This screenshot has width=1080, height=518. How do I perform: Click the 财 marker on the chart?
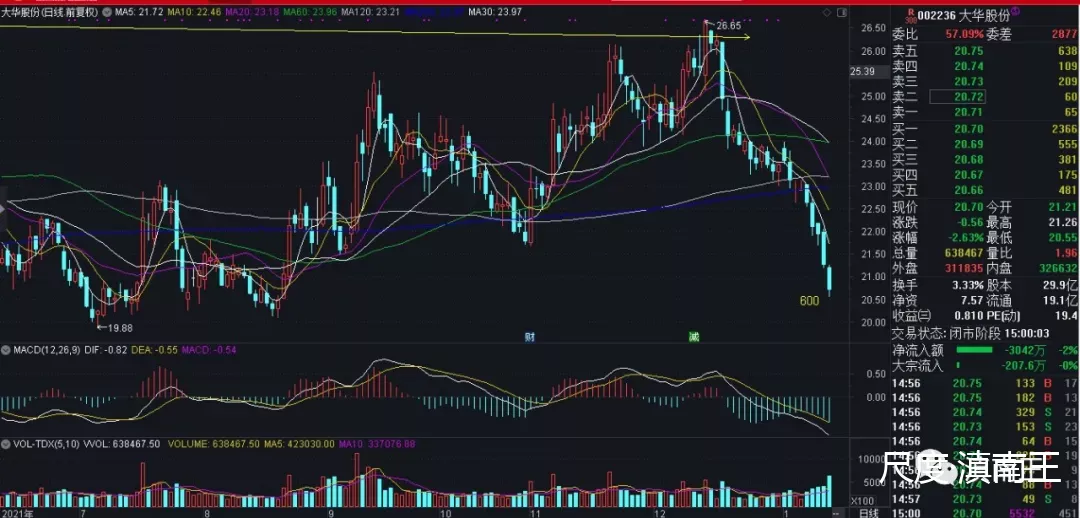coord(529,337)
